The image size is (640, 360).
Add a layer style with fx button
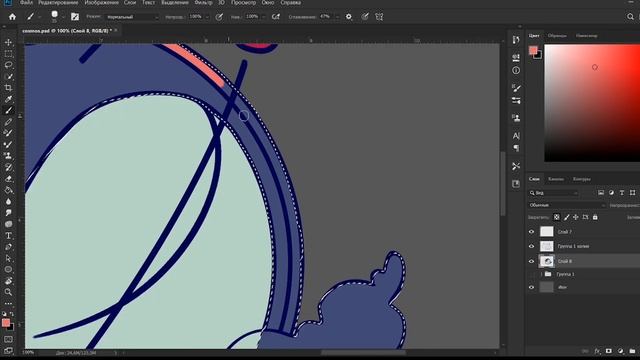597,351
